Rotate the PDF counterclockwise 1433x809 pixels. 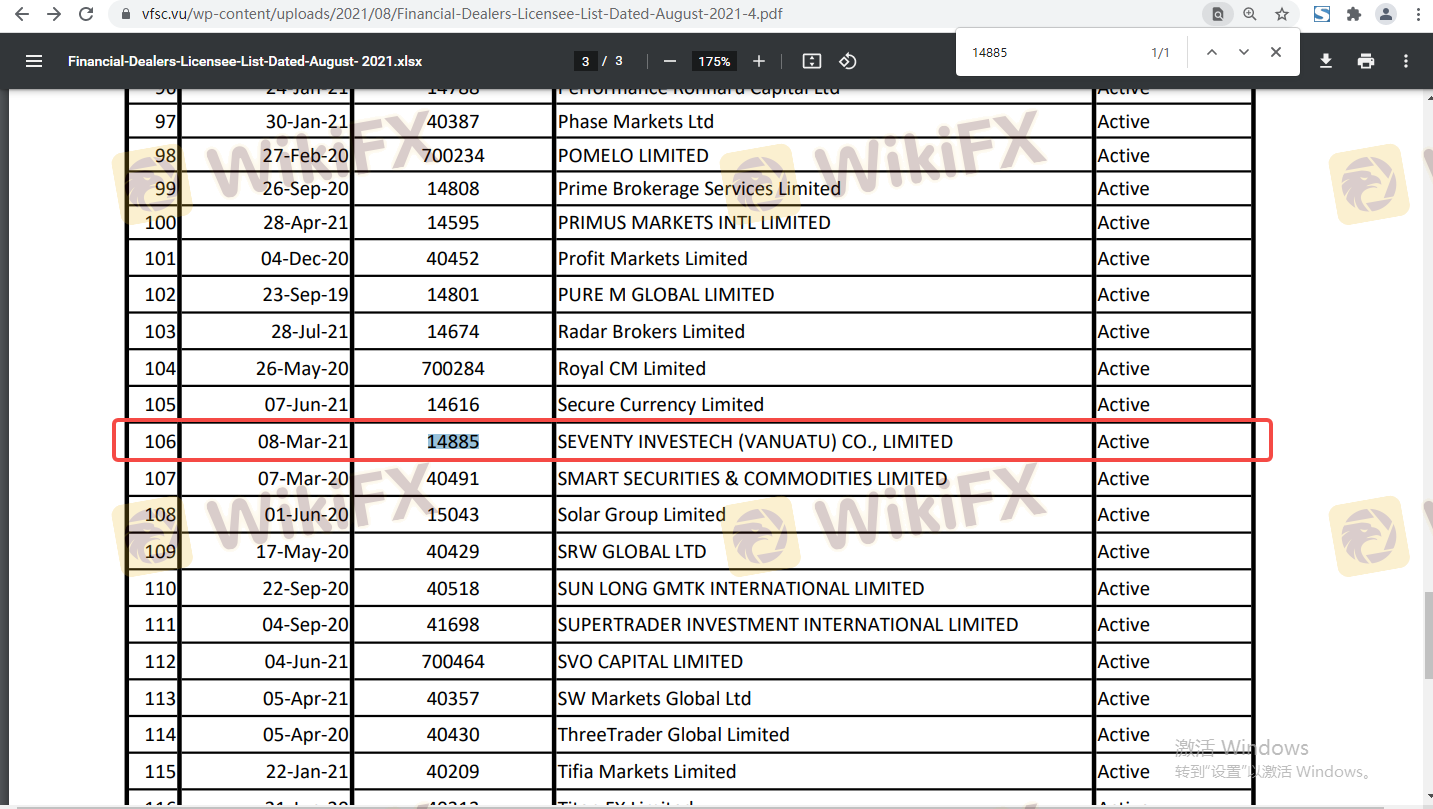pos(848,61)
